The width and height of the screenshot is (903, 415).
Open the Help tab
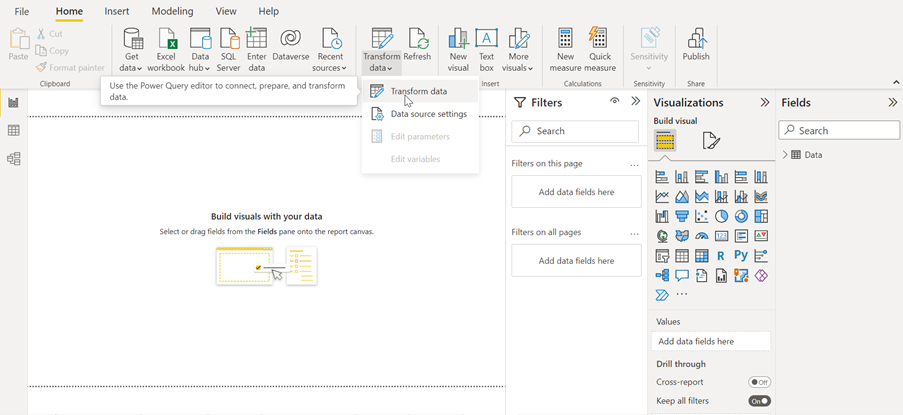click(268, 12)
